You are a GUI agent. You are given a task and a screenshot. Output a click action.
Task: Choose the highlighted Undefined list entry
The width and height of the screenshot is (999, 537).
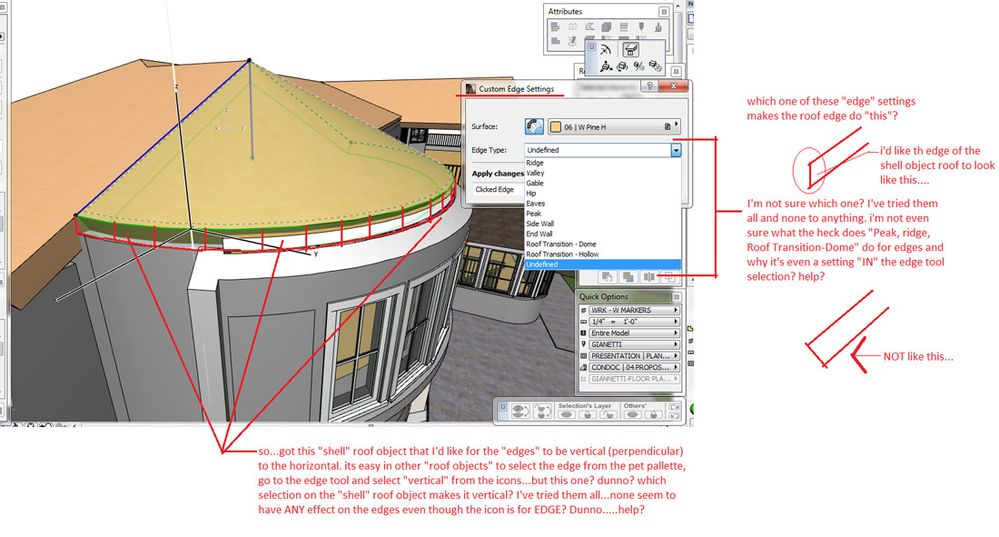(x=602, y=264)
